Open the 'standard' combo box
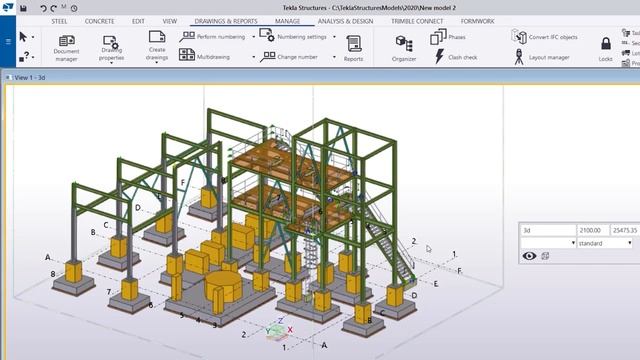This screenshot has height=360, width=640. click(x=605, y=243)
